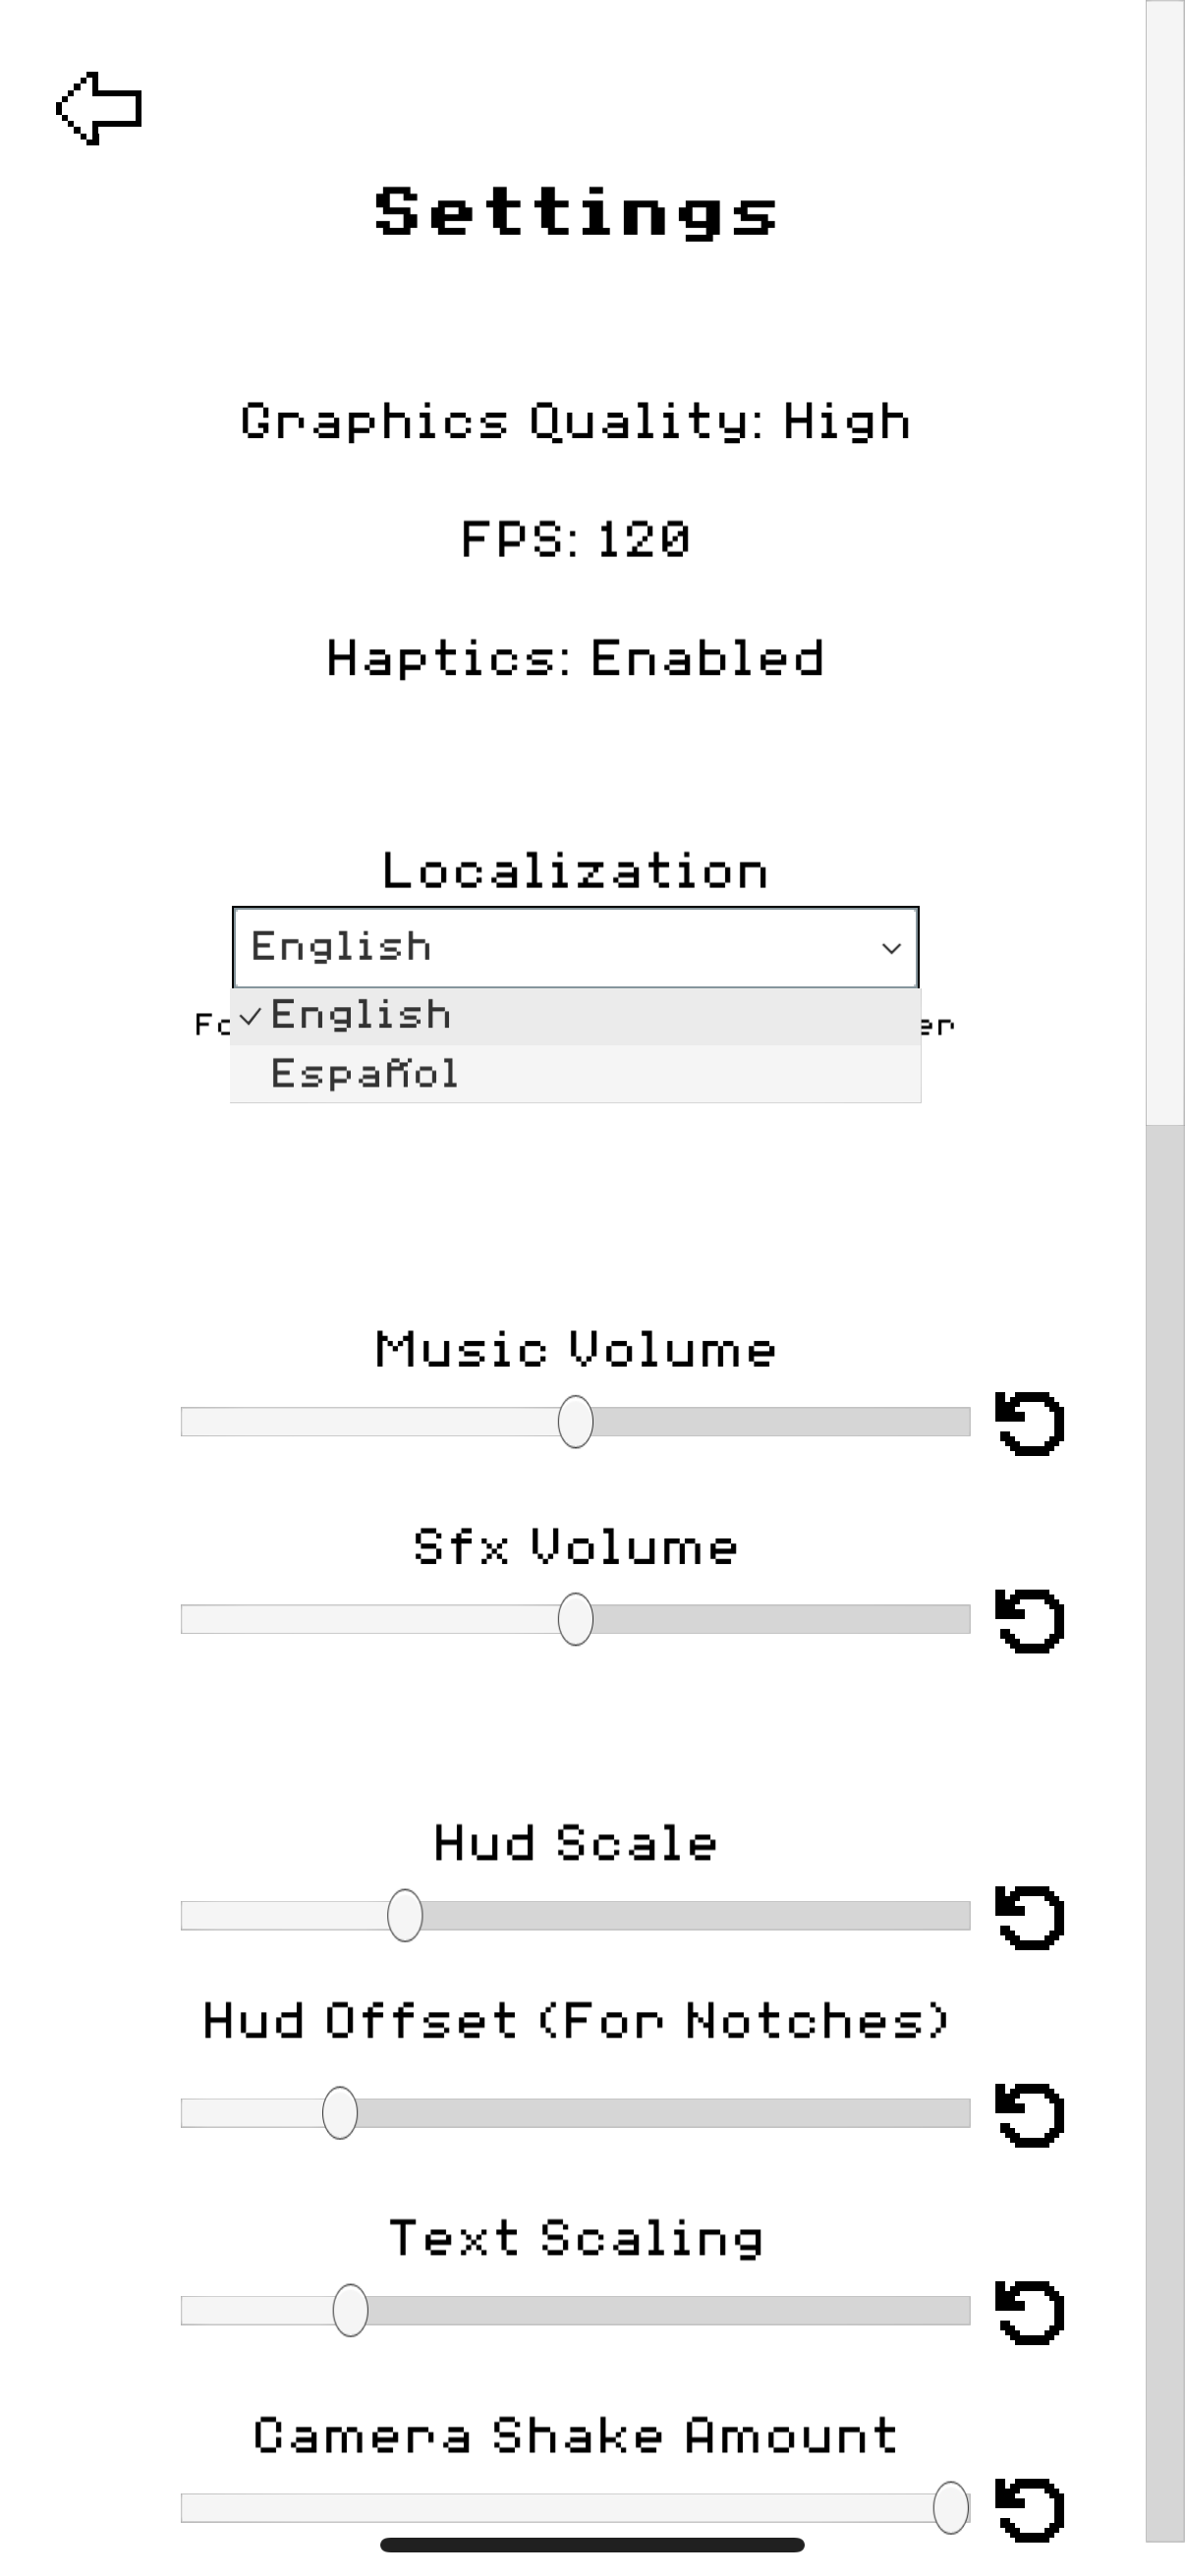Reset Hud Scale to default
Screen dimensions: 1185x2576
click(1030, 1917)
